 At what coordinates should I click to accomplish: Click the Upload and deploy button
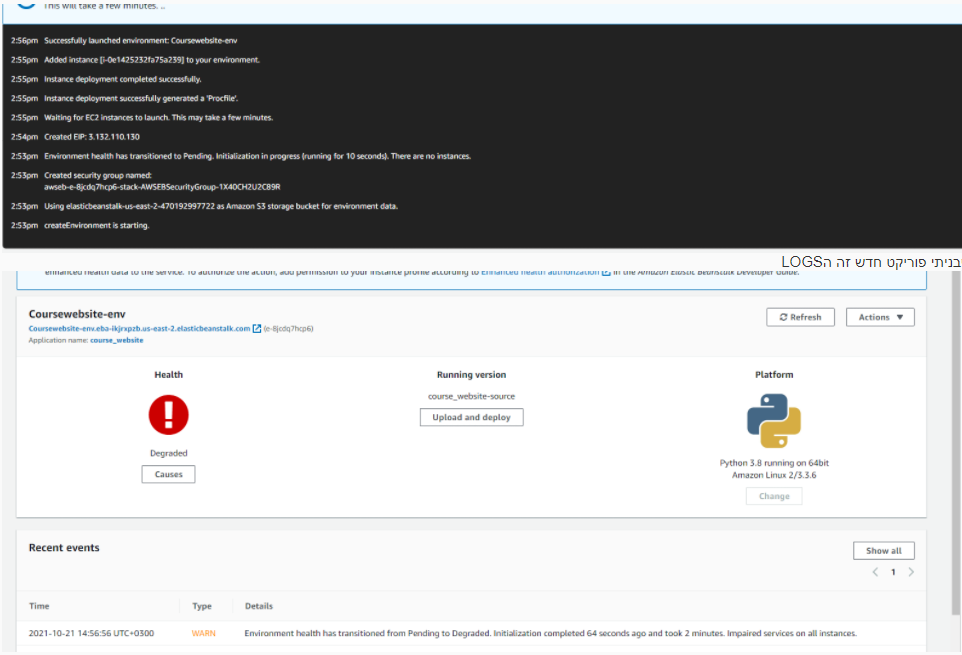click(471, 417)
